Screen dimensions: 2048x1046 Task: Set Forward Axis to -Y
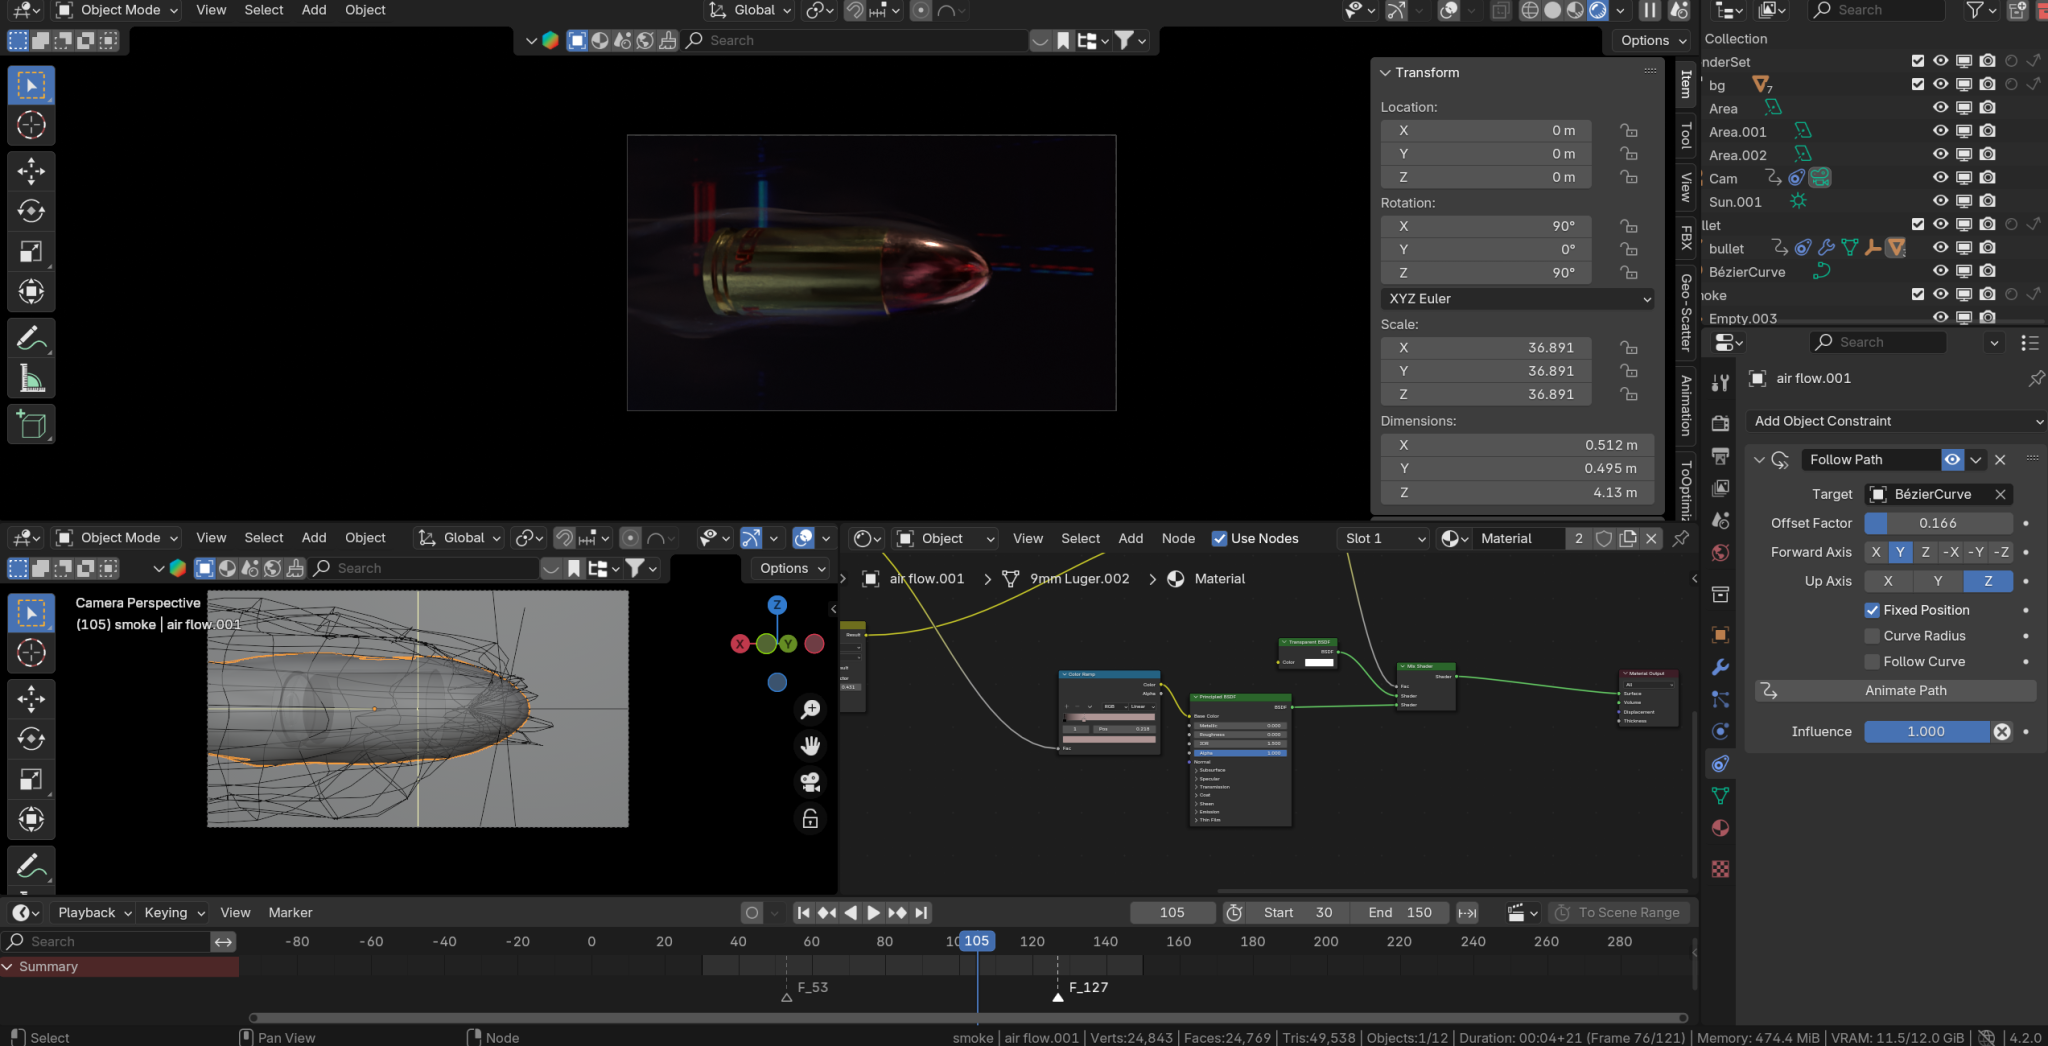point(1975,552)
